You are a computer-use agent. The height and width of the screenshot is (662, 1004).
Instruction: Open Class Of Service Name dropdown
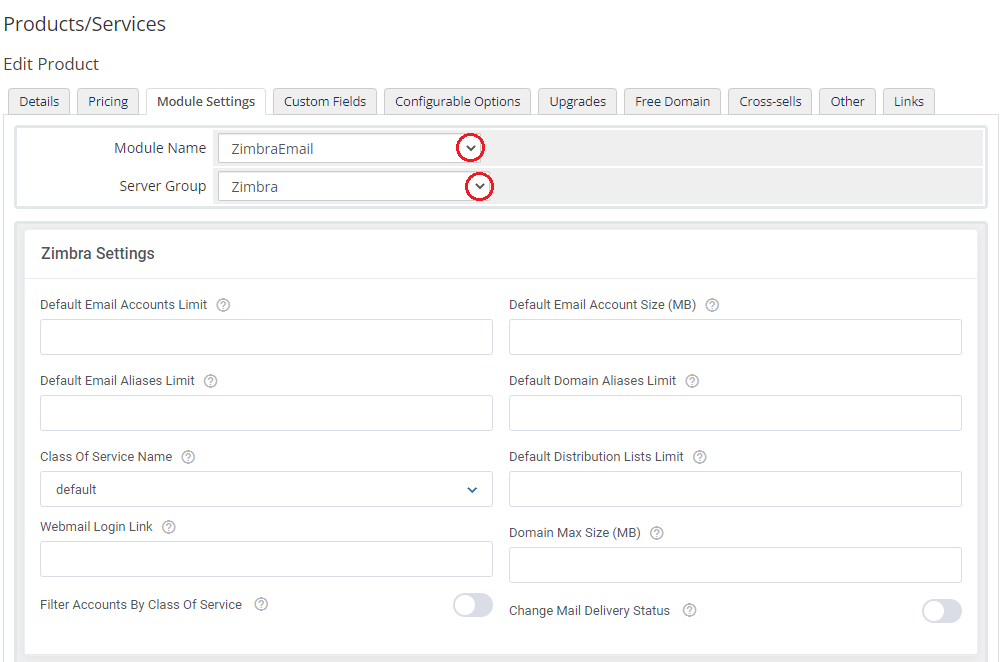[266, 489]
